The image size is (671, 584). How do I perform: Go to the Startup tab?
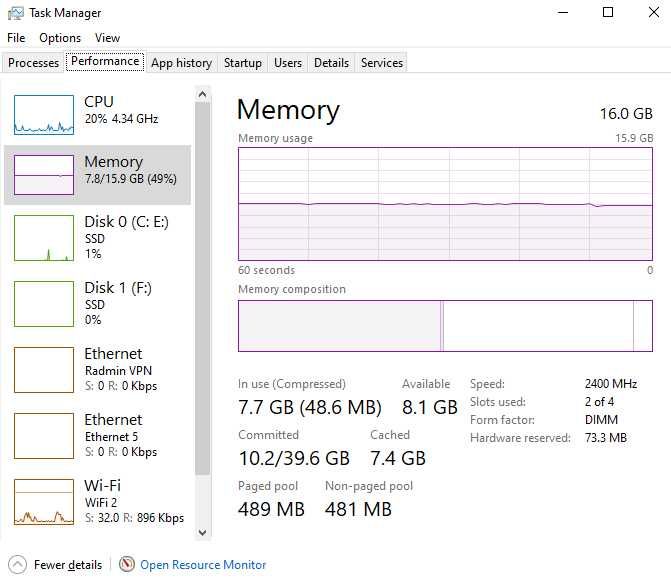tap(243, 63)
